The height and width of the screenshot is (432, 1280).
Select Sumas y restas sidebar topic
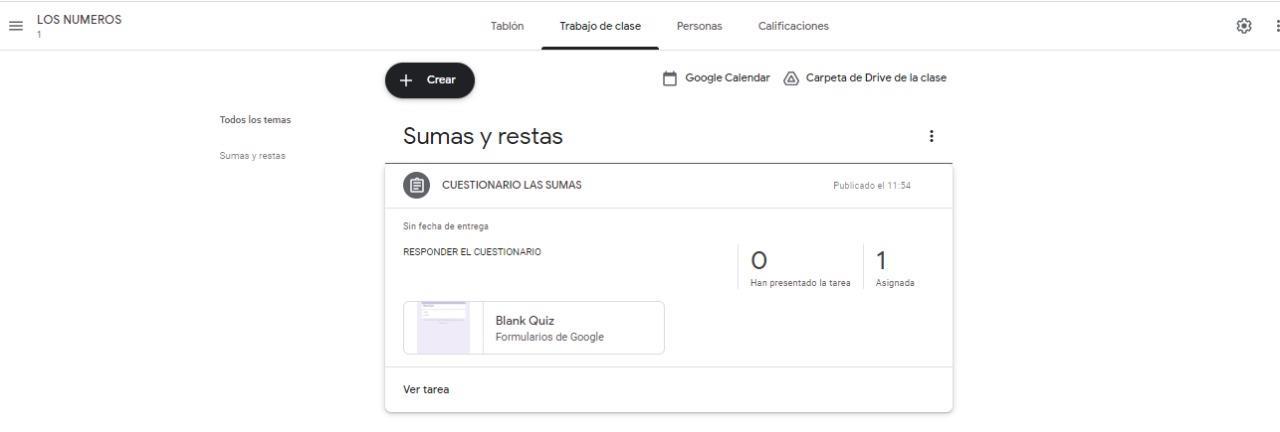coord(252,155)
